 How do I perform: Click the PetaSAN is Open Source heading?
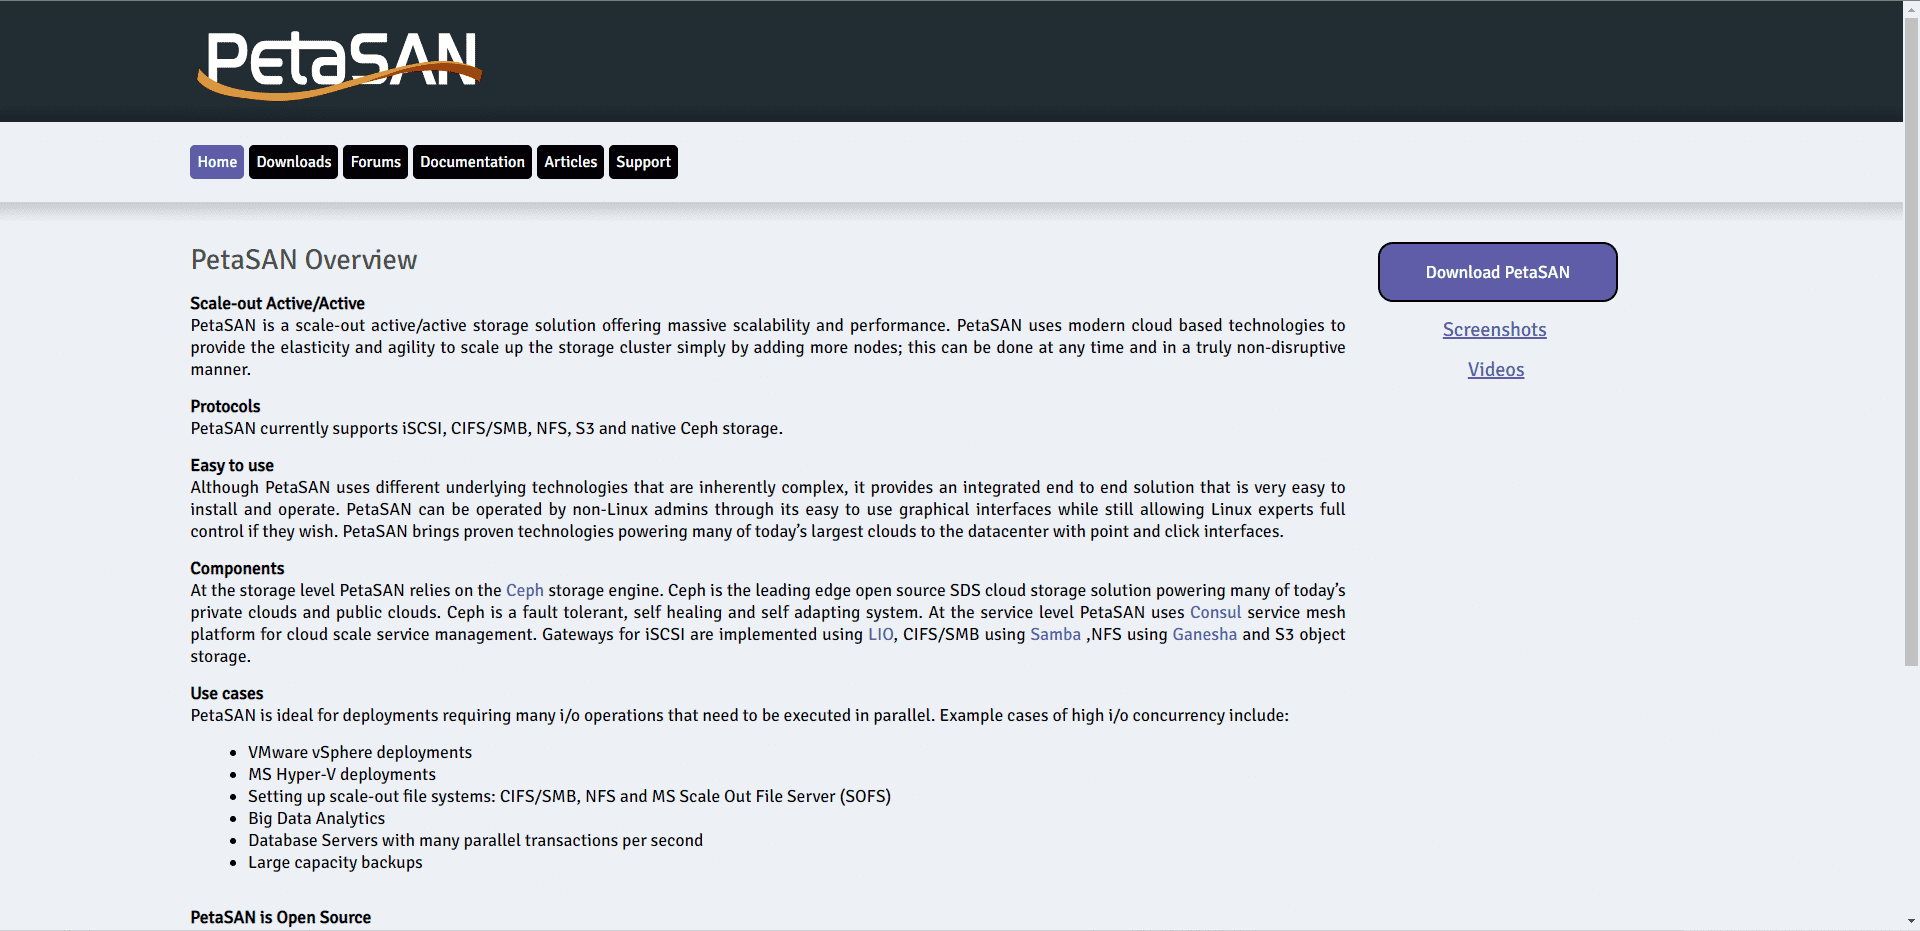coord(280,917)
